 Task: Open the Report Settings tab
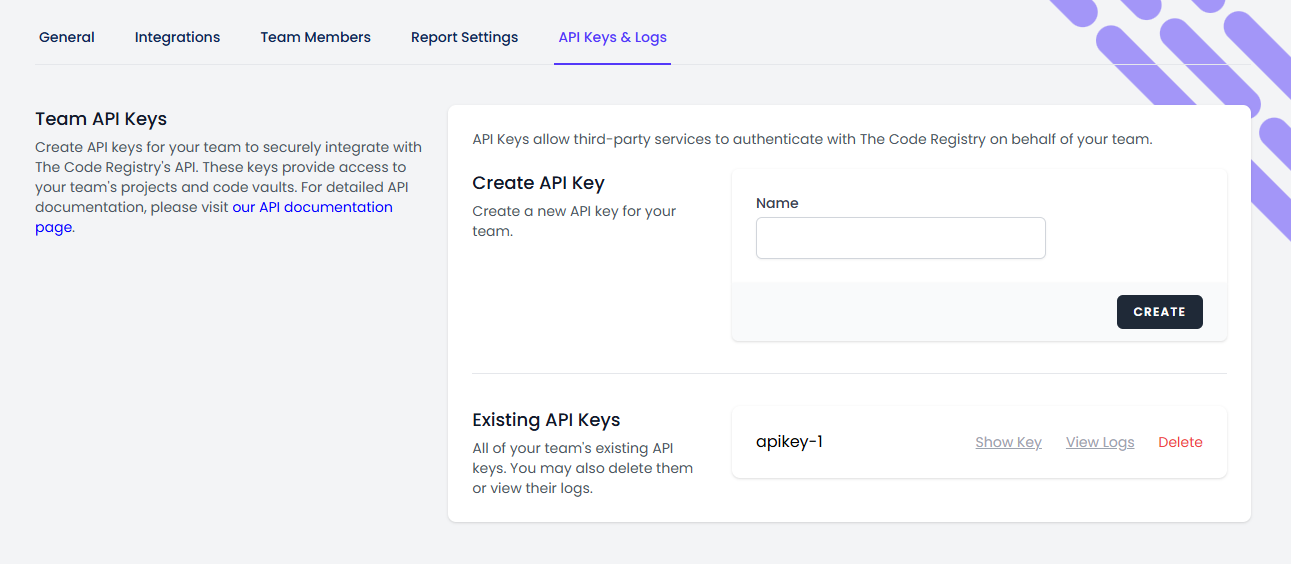pyautogui.click(x=464, y=37)
